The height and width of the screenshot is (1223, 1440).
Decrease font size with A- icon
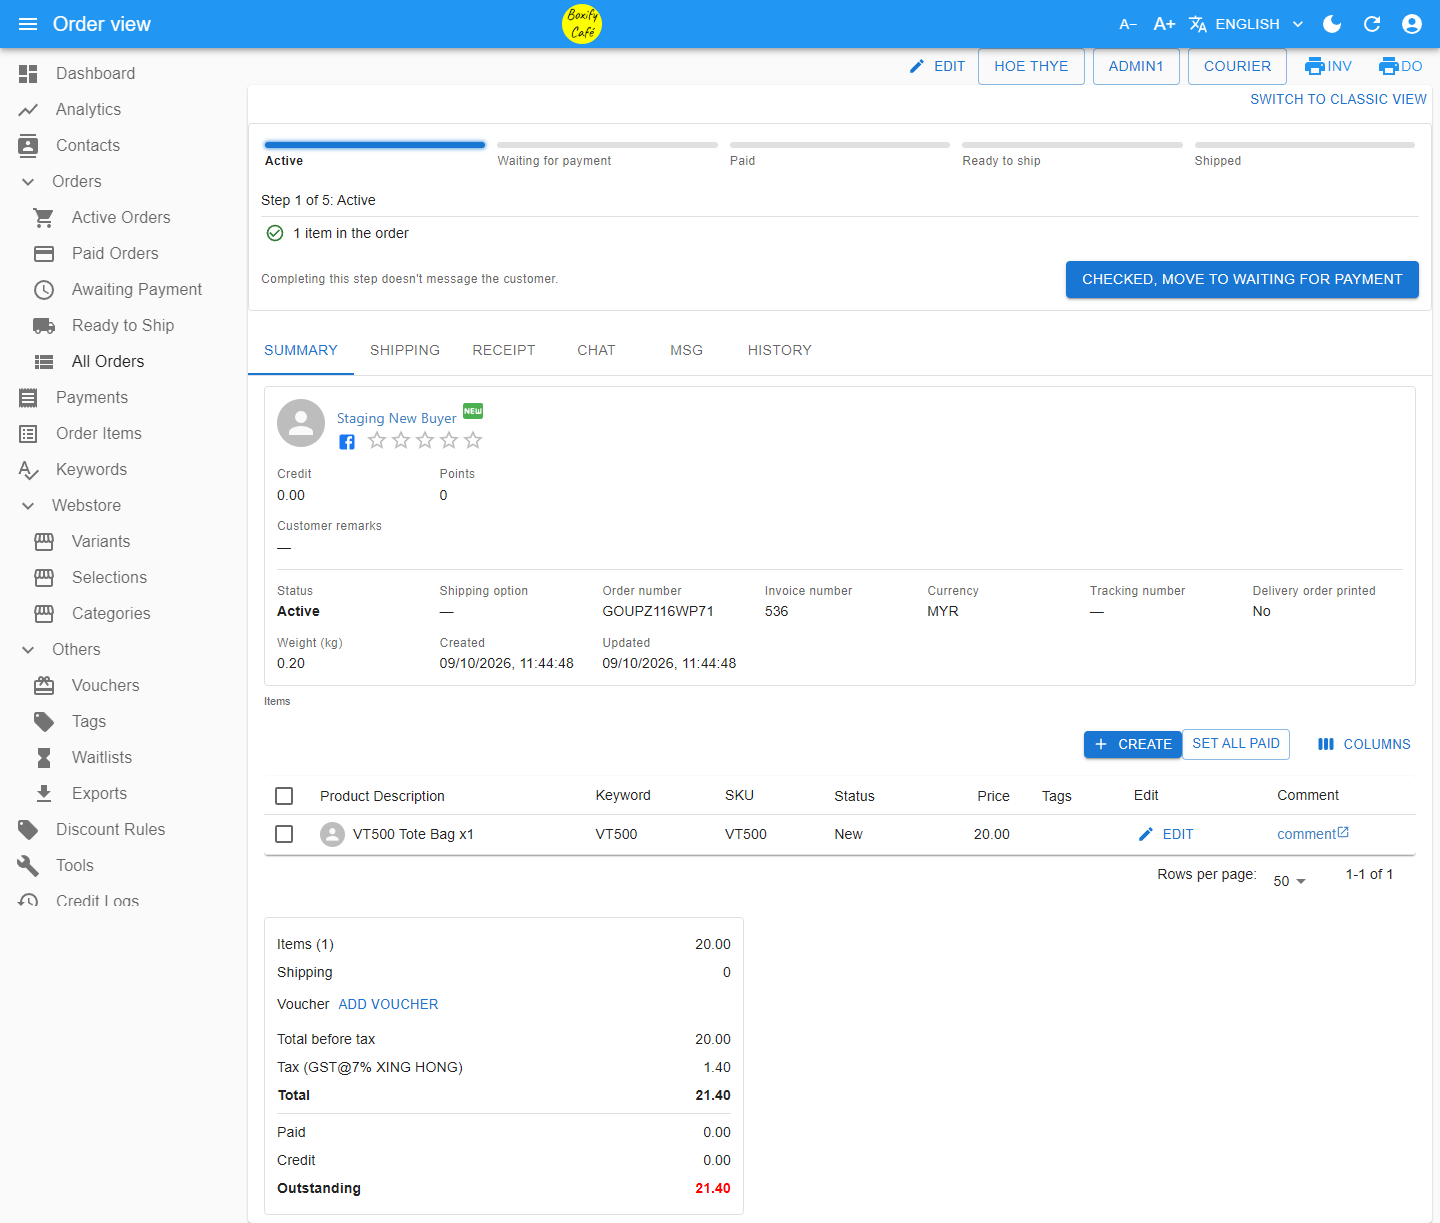1128,24
